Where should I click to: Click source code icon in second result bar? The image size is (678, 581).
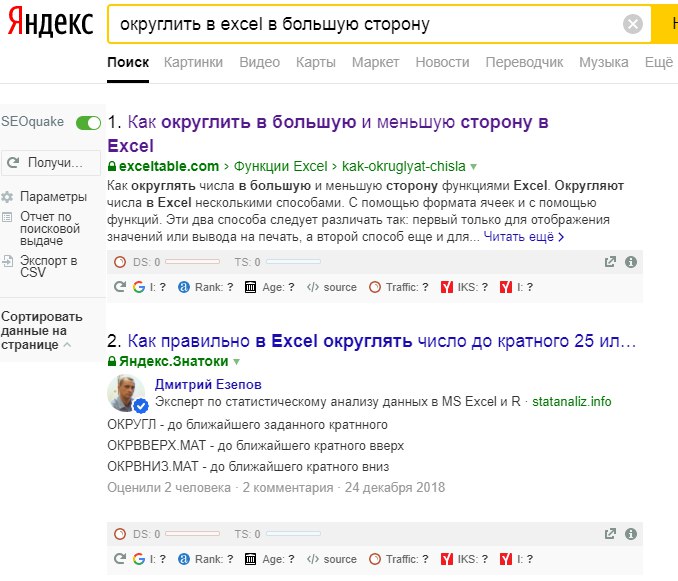click(313, 559)
